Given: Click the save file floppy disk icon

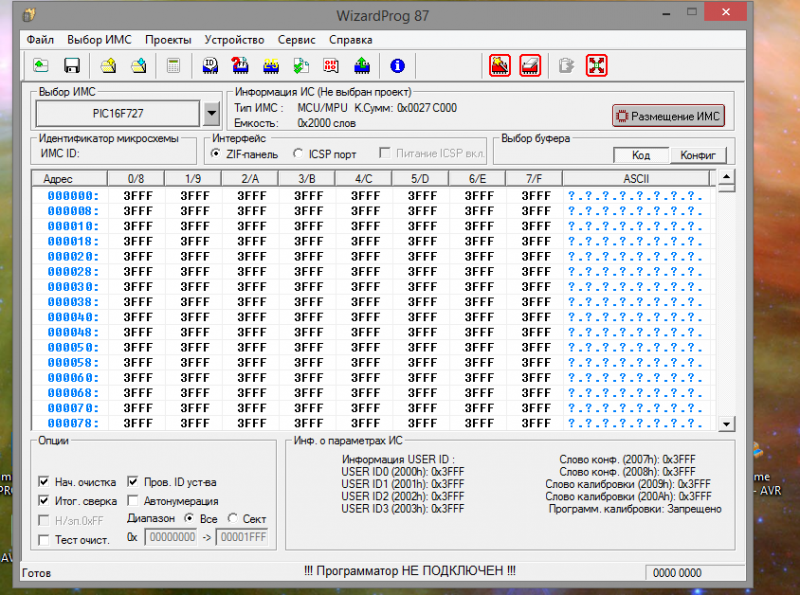Looking at the screenshot, I should click(x=72, y=66).
